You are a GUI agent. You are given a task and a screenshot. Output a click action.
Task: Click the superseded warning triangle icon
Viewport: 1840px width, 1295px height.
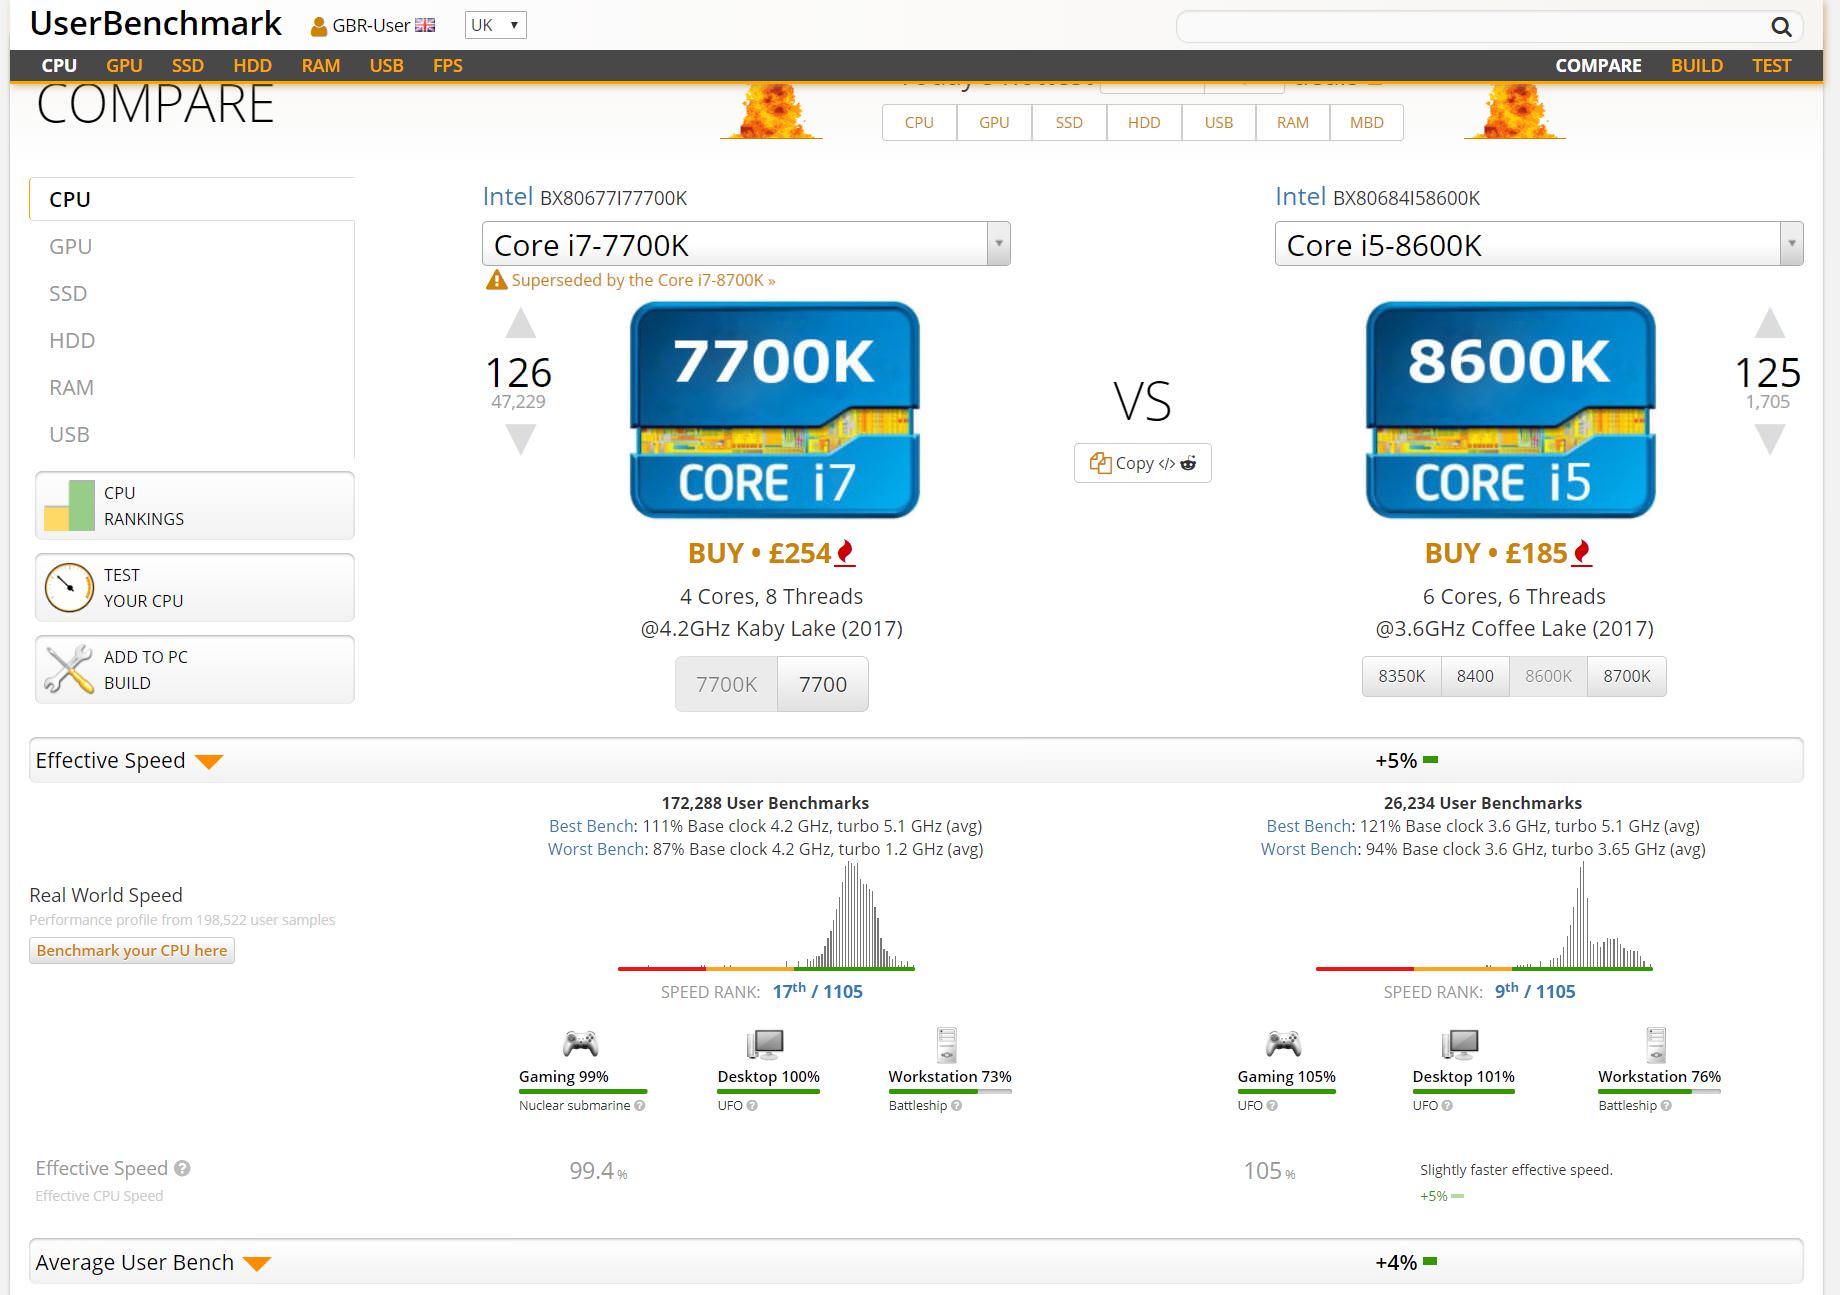(496, 281)
